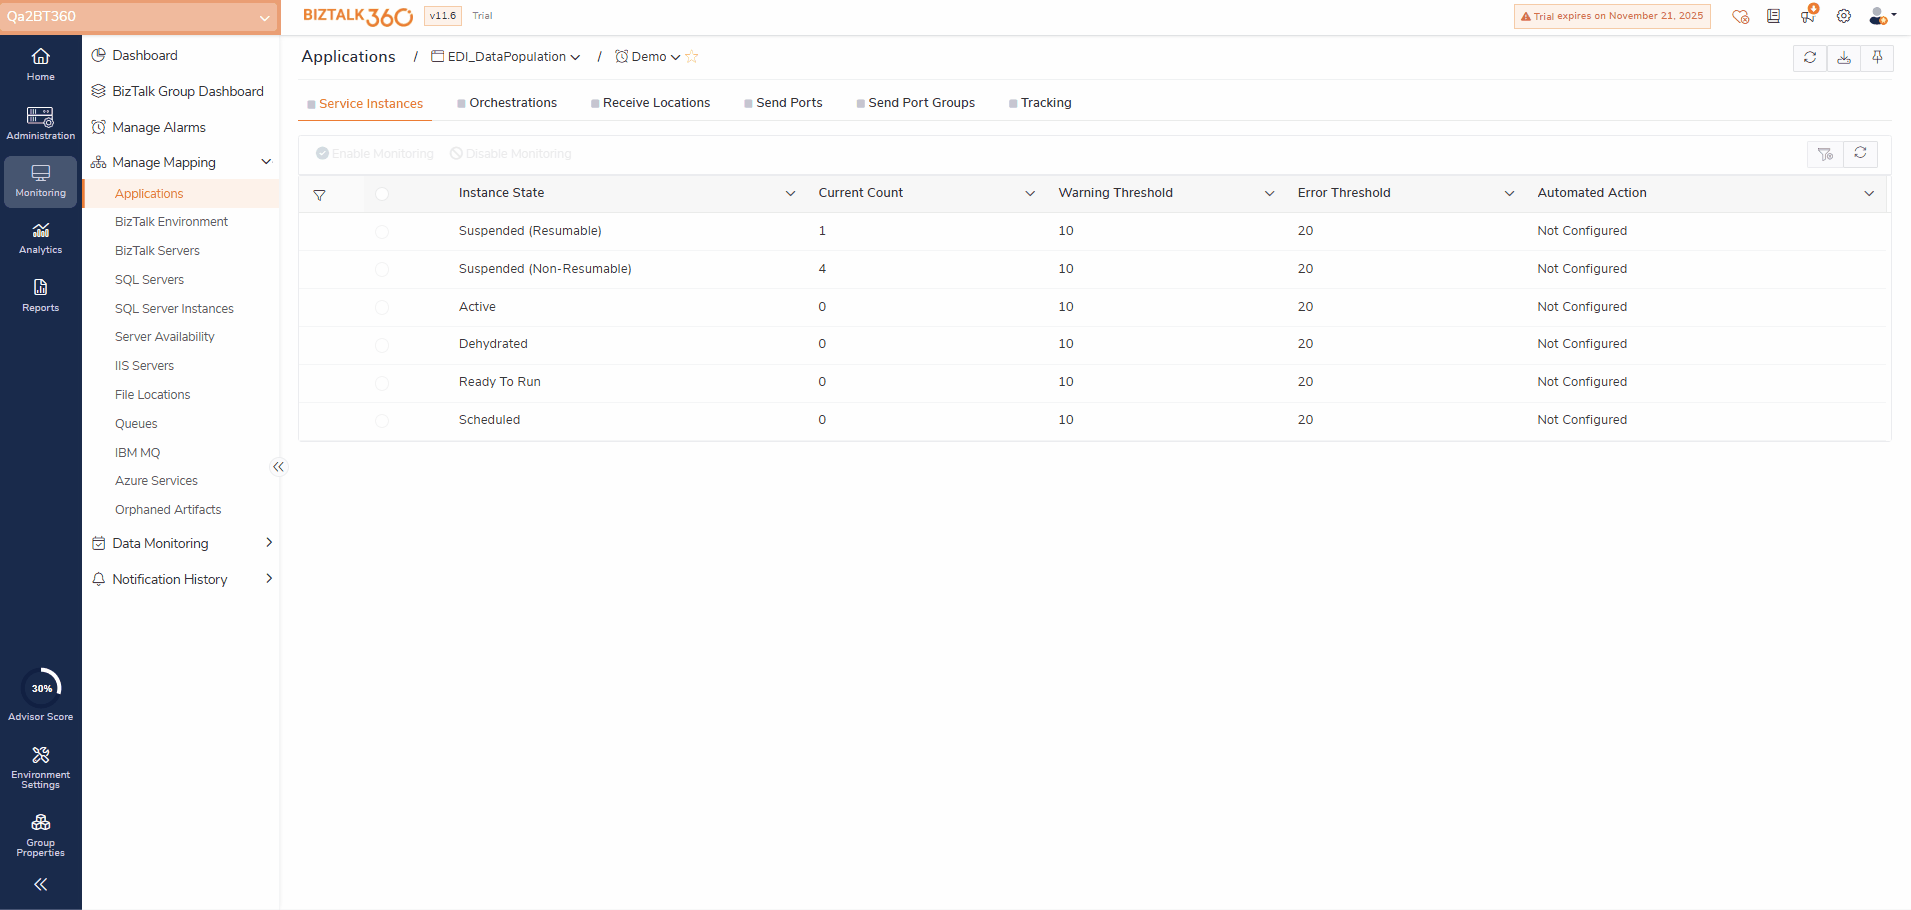
Task: Select the Active instance state checkbox
Action: click(382, 308)
